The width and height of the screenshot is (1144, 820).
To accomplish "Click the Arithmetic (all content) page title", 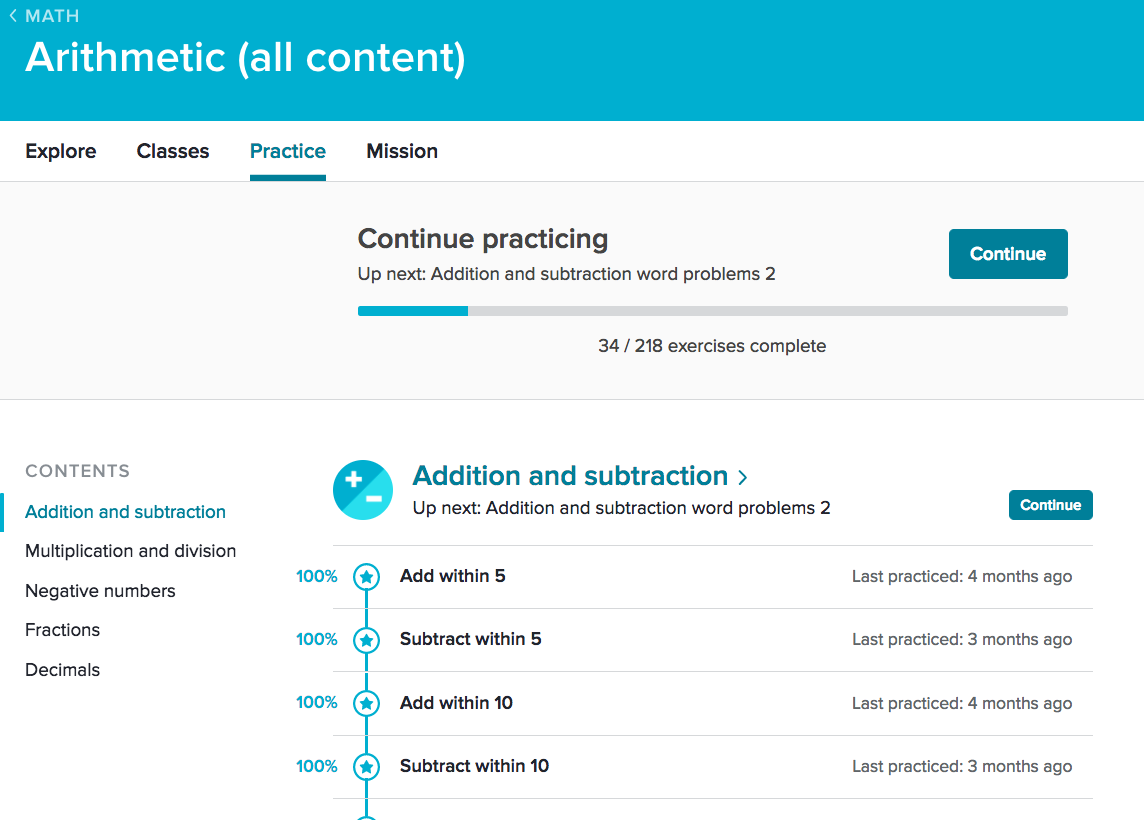I will [245, 58].
